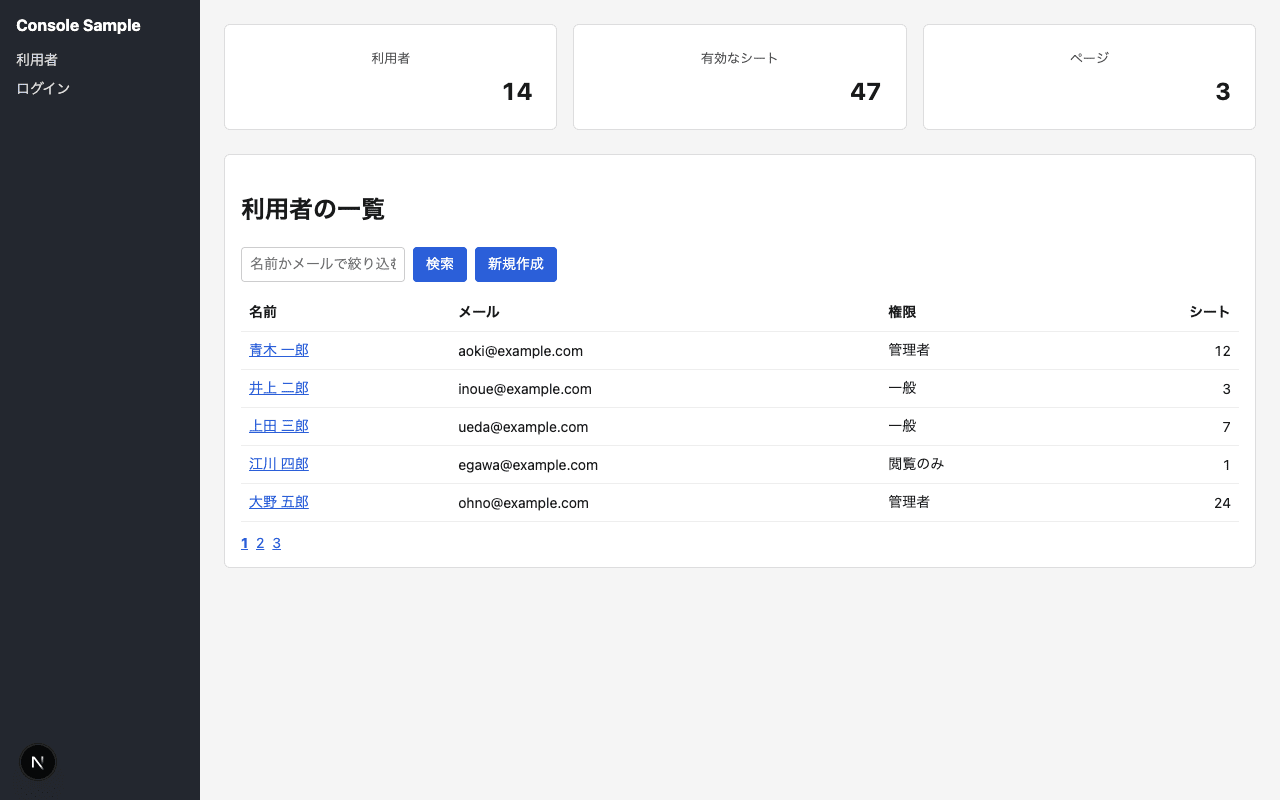Screen dimensions: 1280x800
Task: Click the 検索 button
Action: pyautogui.click(x=440, y=264)
